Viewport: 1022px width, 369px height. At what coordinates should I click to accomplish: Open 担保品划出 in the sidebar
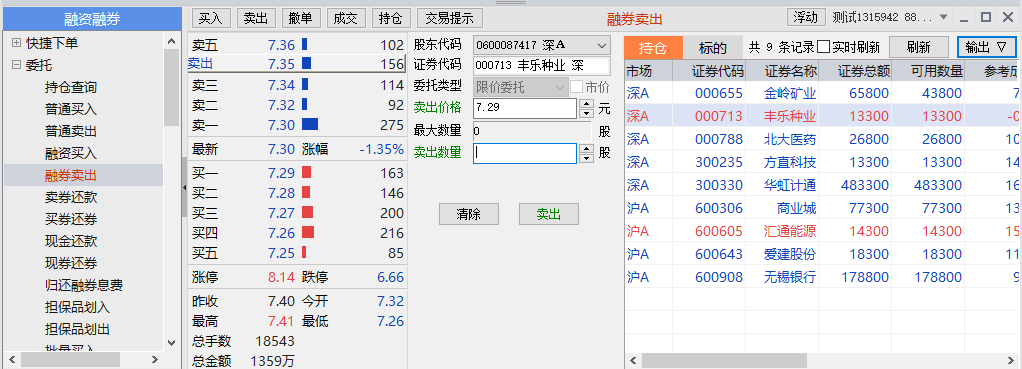pos(78,329)
